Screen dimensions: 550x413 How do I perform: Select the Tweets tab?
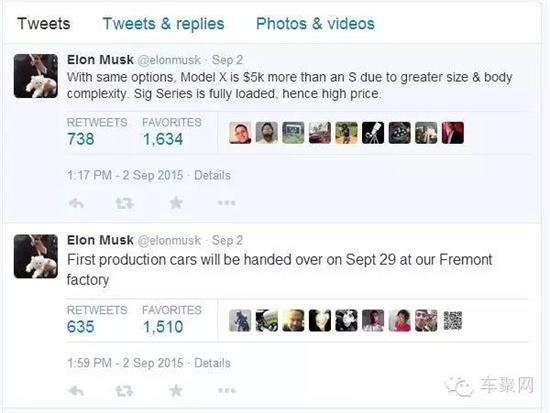tap(44, 24)
